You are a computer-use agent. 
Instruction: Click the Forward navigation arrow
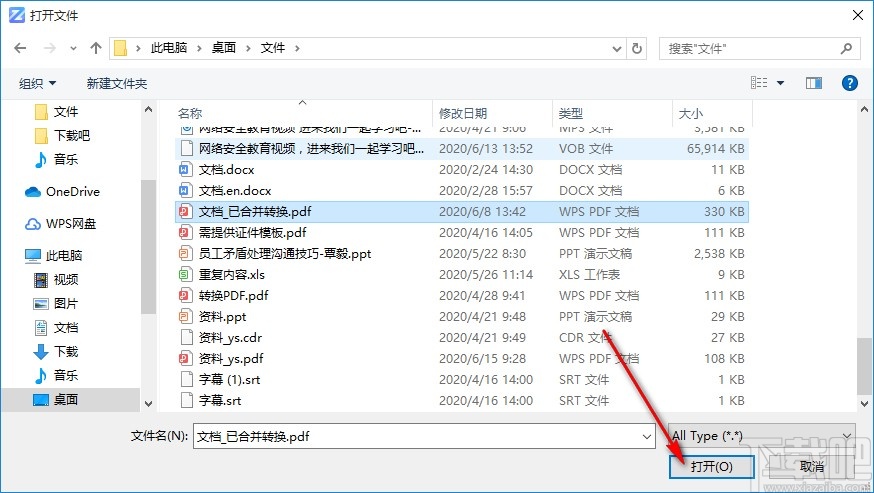[50, 49]
